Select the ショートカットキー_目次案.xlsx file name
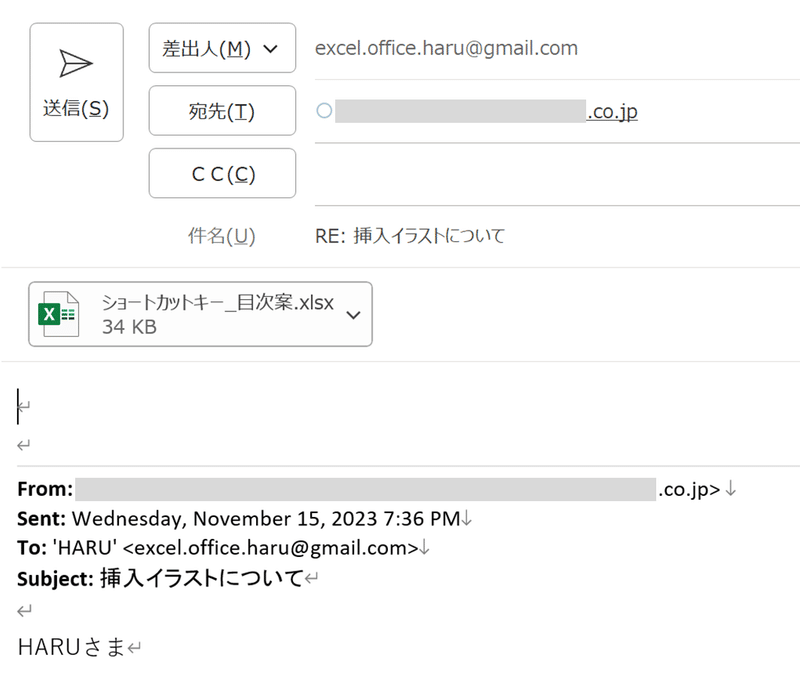The height and width of the screenshot is (676, 800). point(217,303)
